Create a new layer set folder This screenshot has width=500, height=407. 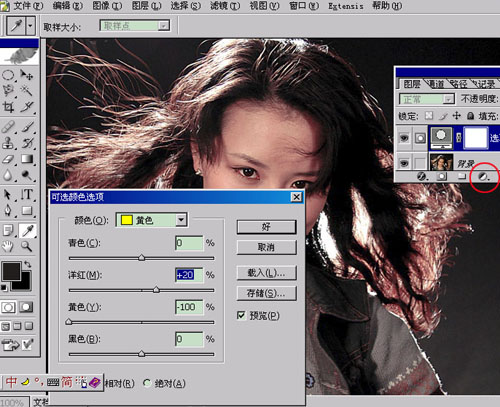point(462,176)
